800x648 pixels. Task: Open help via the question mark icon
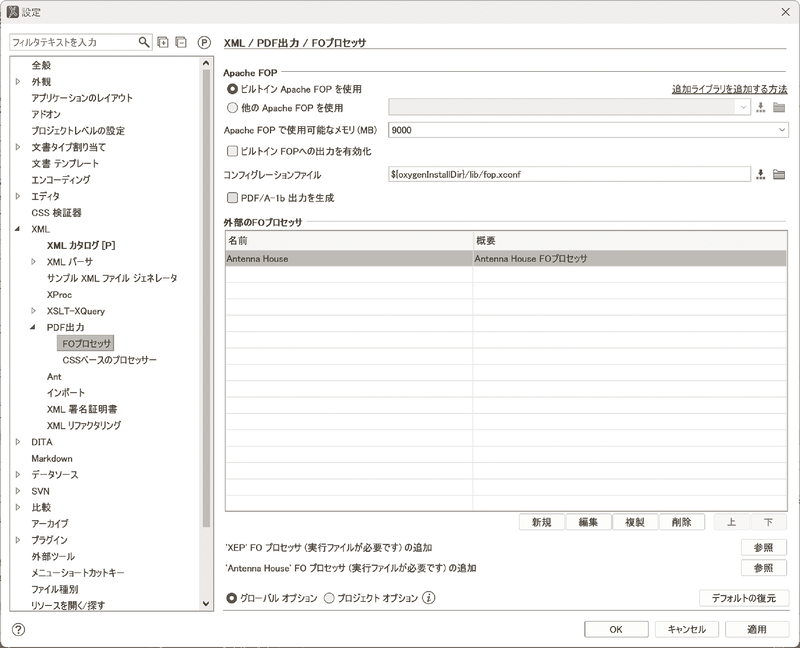click(x=18, y=630)
